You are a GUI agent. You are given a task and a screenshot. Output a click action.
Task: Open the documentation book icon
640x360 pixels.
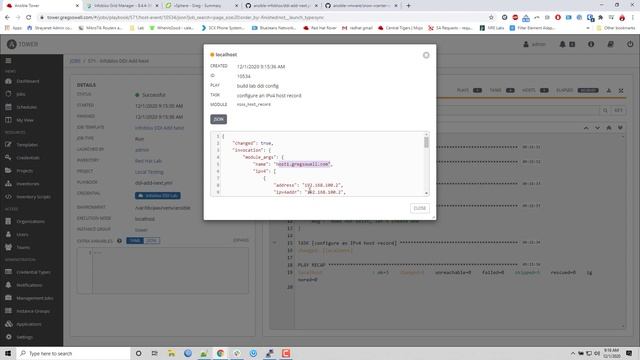[611, 44]
